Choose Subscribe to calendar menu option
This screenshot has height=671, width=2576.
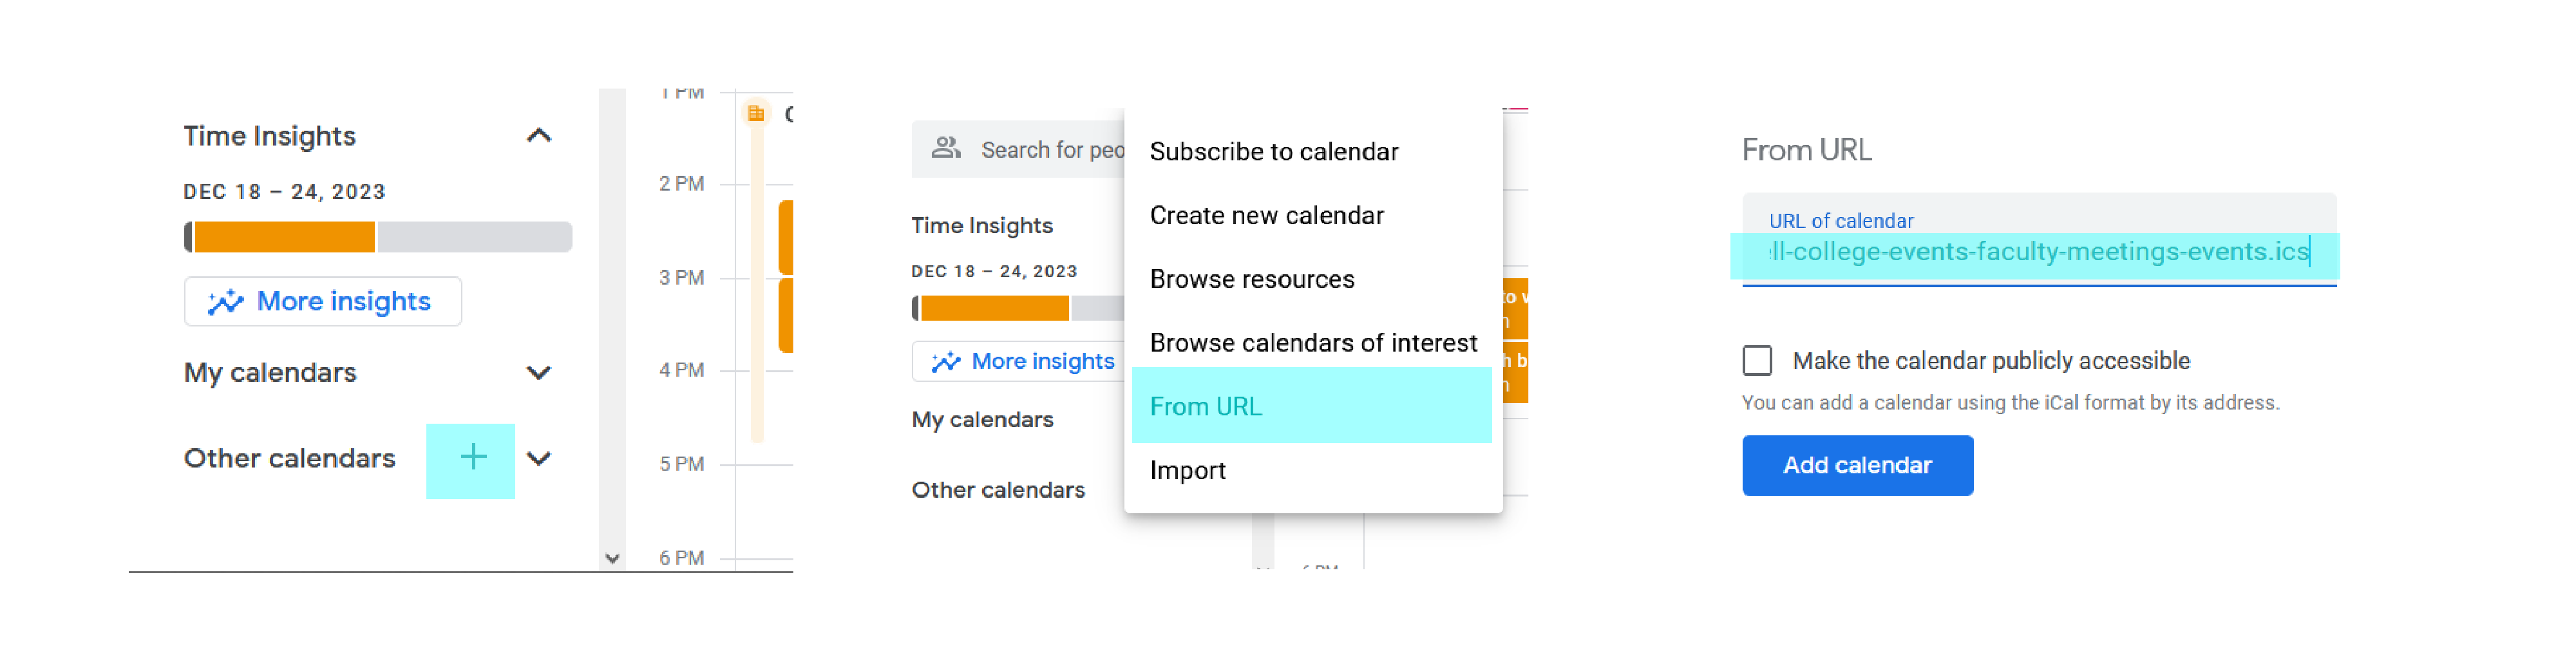(x=1273, y=152)
